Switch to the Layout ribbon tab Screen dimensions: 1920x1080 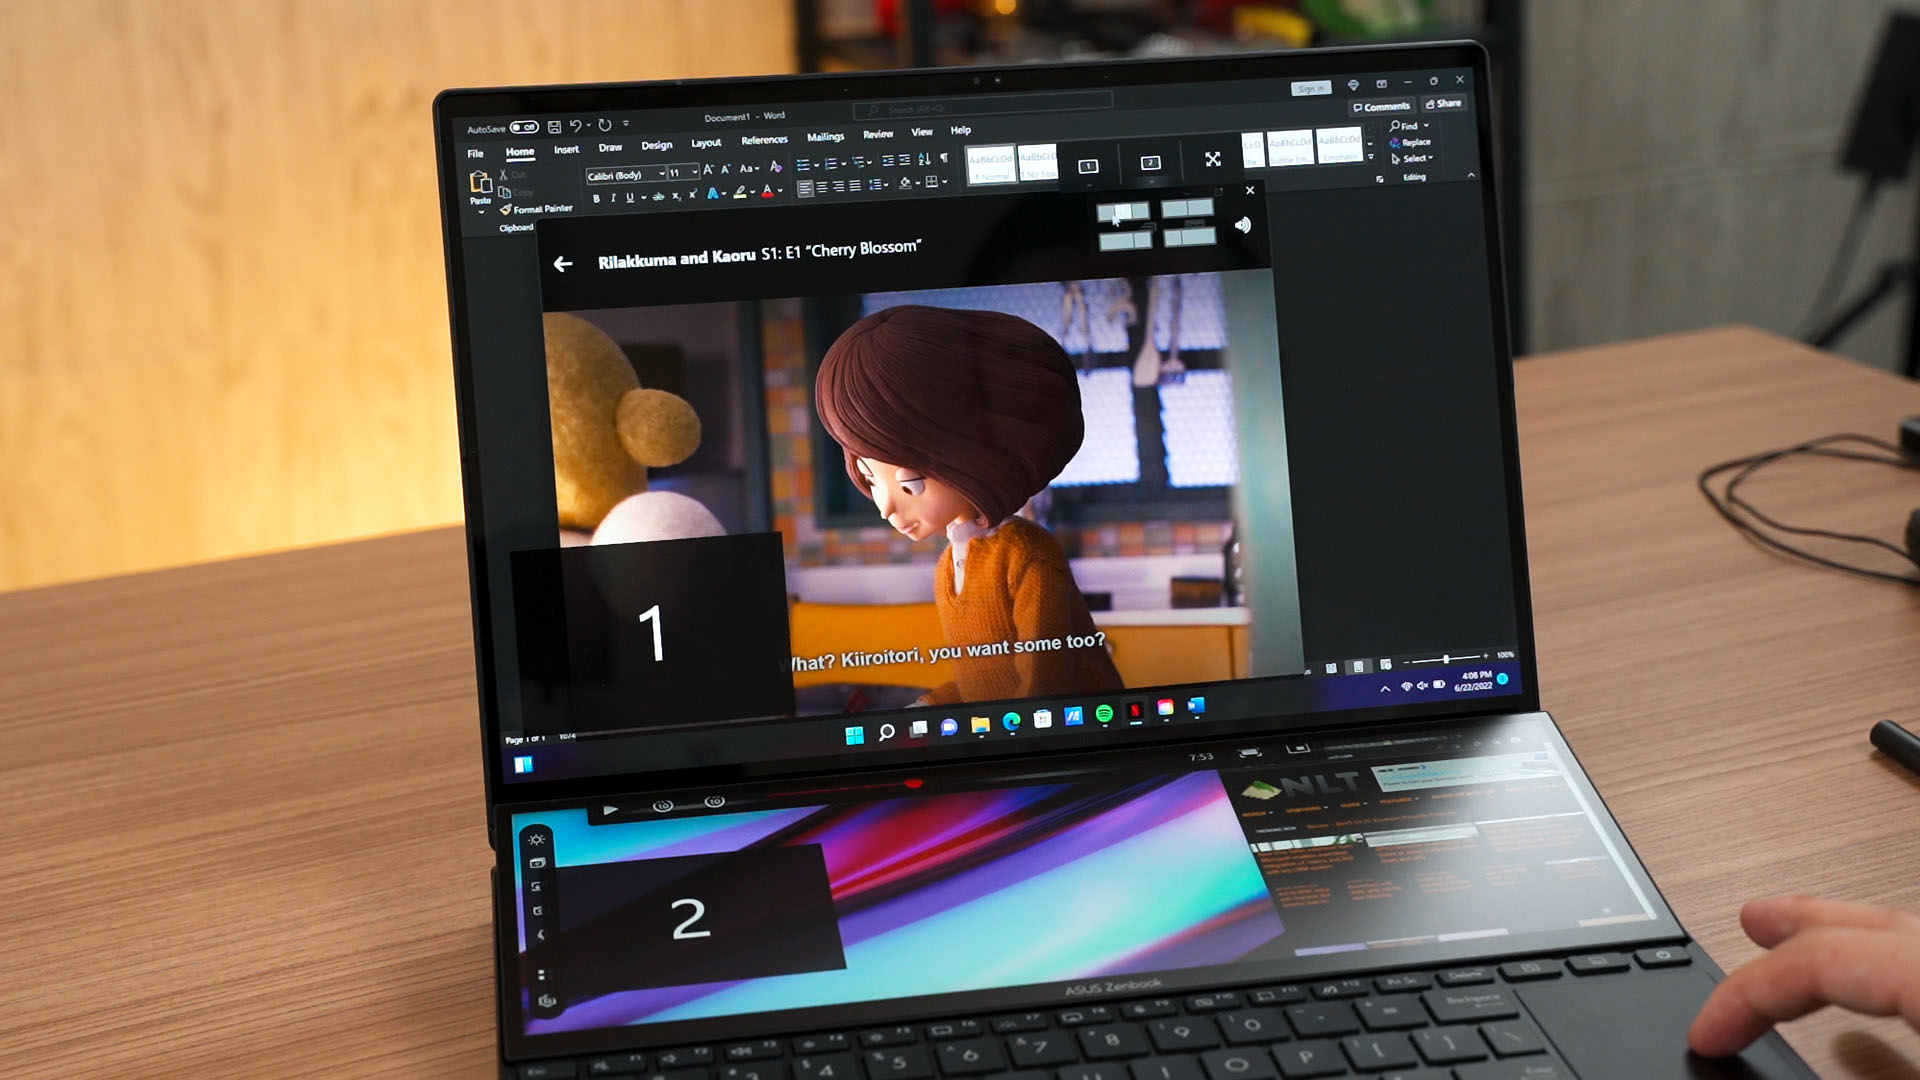click(x=706, y=143)
